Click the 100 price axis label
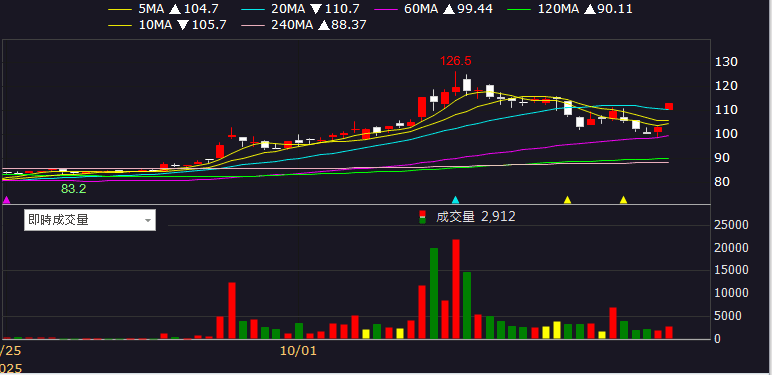Image resolution: width=772 pixels, height=375 pixels. pos(726,134)
